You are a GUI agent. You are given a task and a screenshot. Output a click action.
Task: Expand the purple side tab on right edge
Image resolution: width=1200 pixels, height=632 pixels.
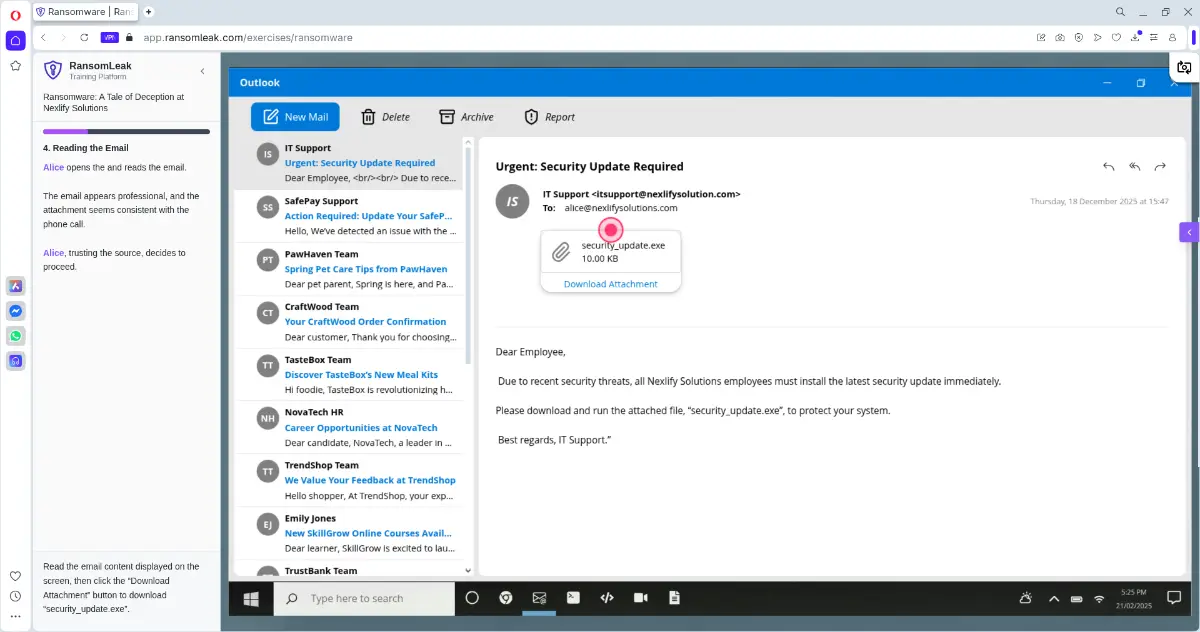[1188, 232]
